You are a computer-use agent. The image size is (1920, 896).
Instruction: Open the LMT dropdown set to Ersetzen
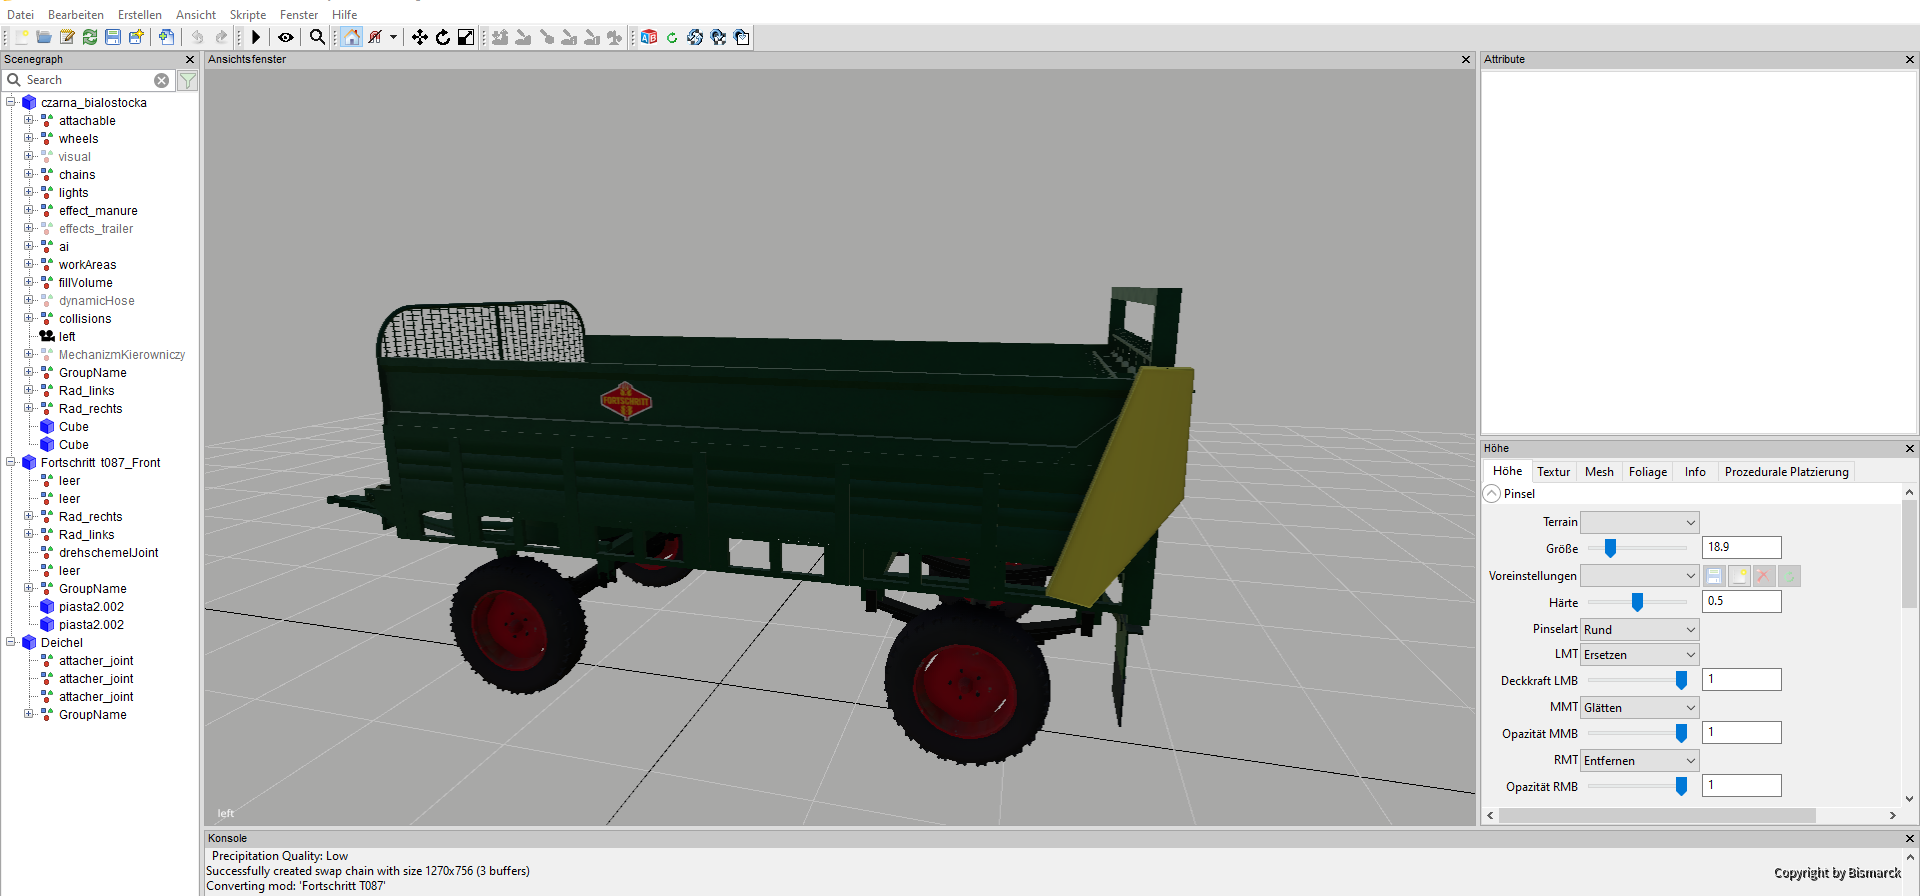1640,655
